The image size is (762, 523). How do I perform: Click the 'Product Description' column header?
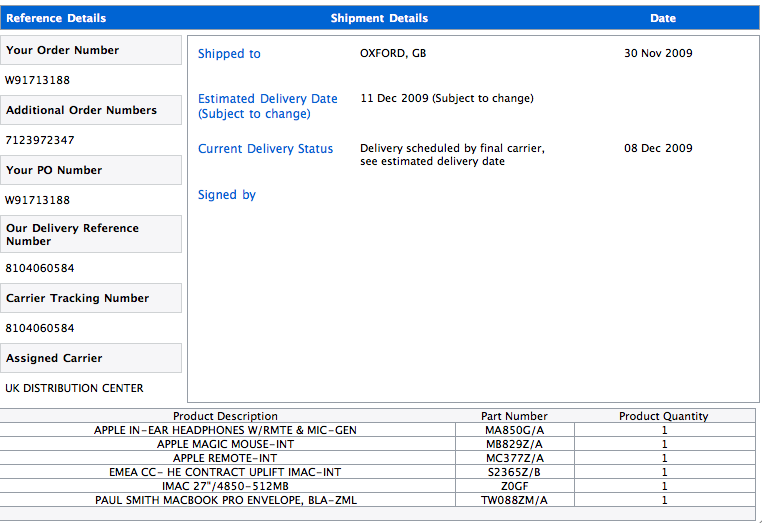click(x=225, y=416)
